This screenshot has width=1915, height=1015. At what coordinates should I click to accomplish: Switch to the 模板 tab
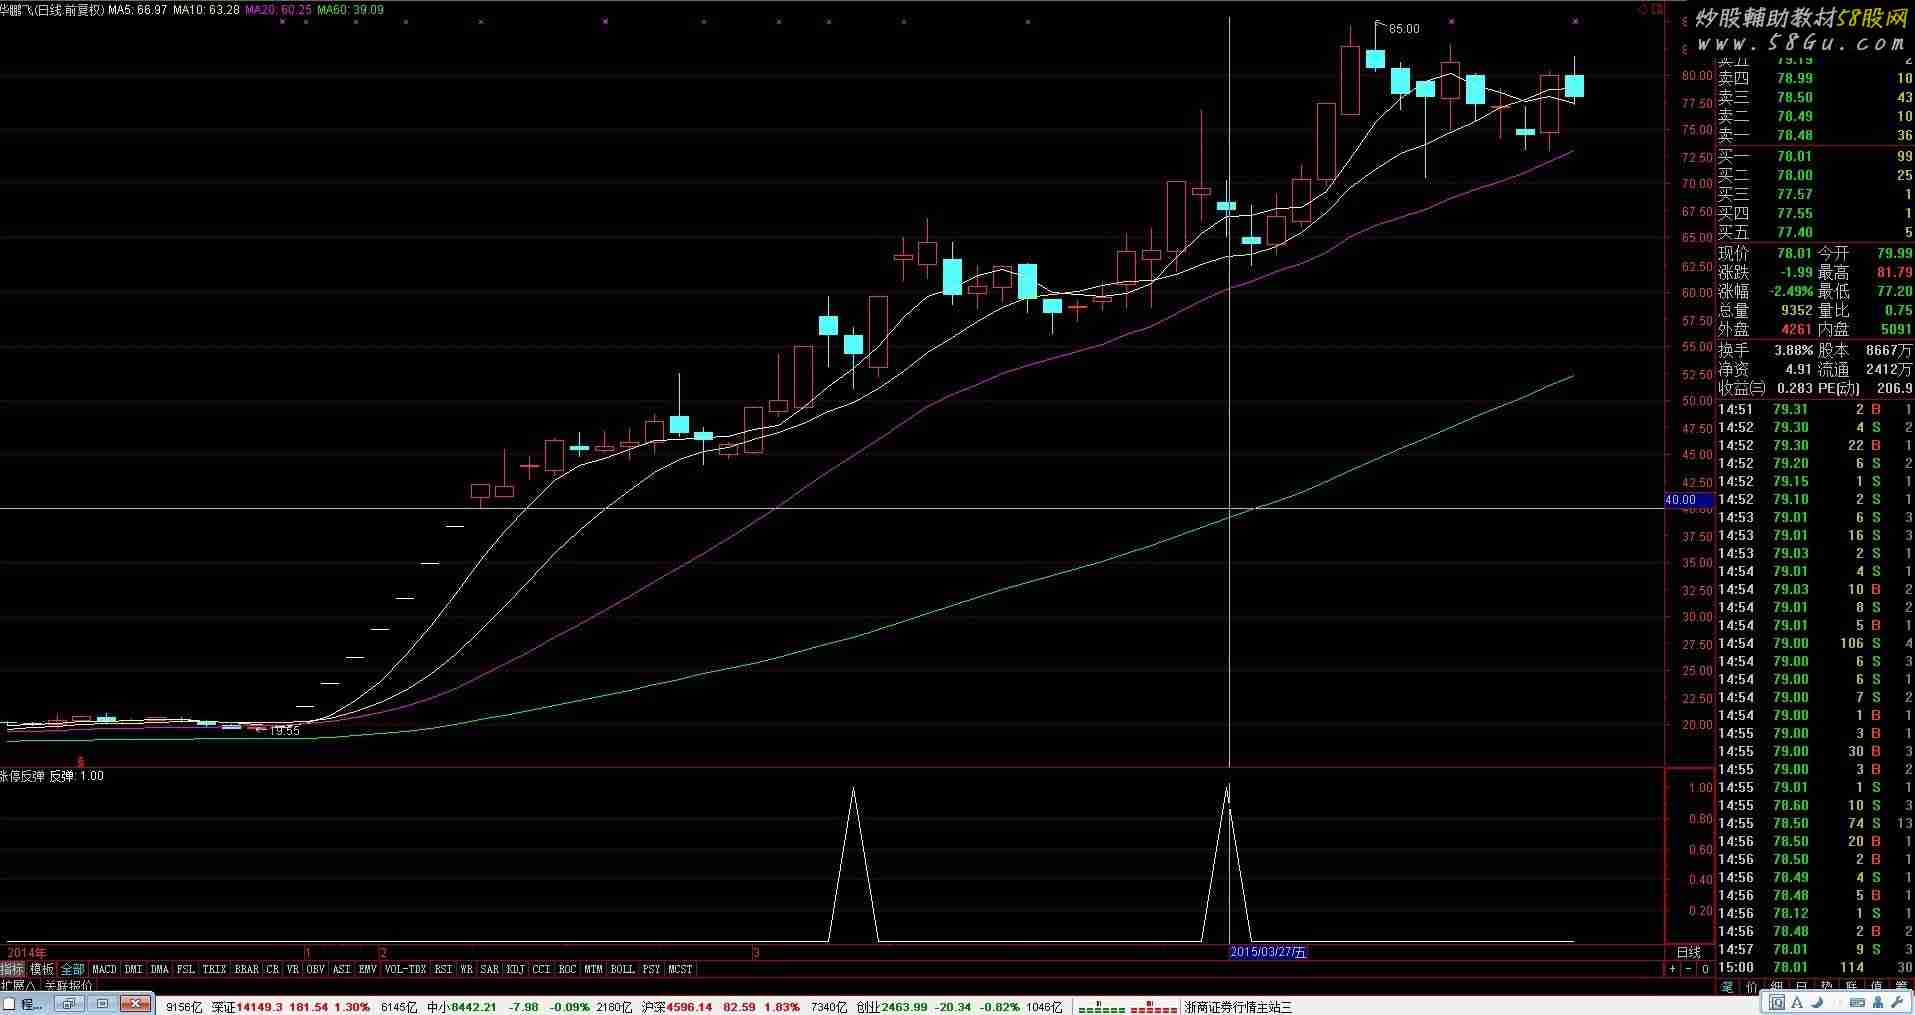tap(42, 969)
